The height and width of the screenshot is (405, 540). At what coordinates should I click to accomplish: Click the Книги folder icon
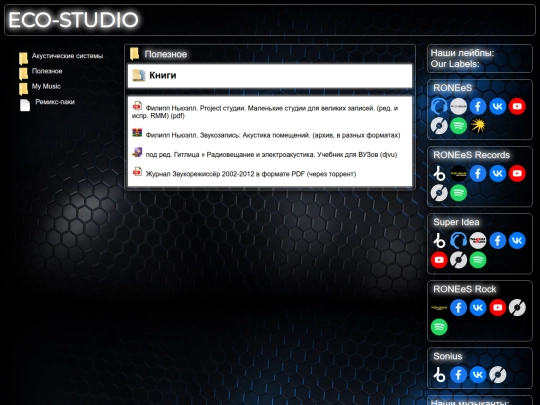pos(139,75)
